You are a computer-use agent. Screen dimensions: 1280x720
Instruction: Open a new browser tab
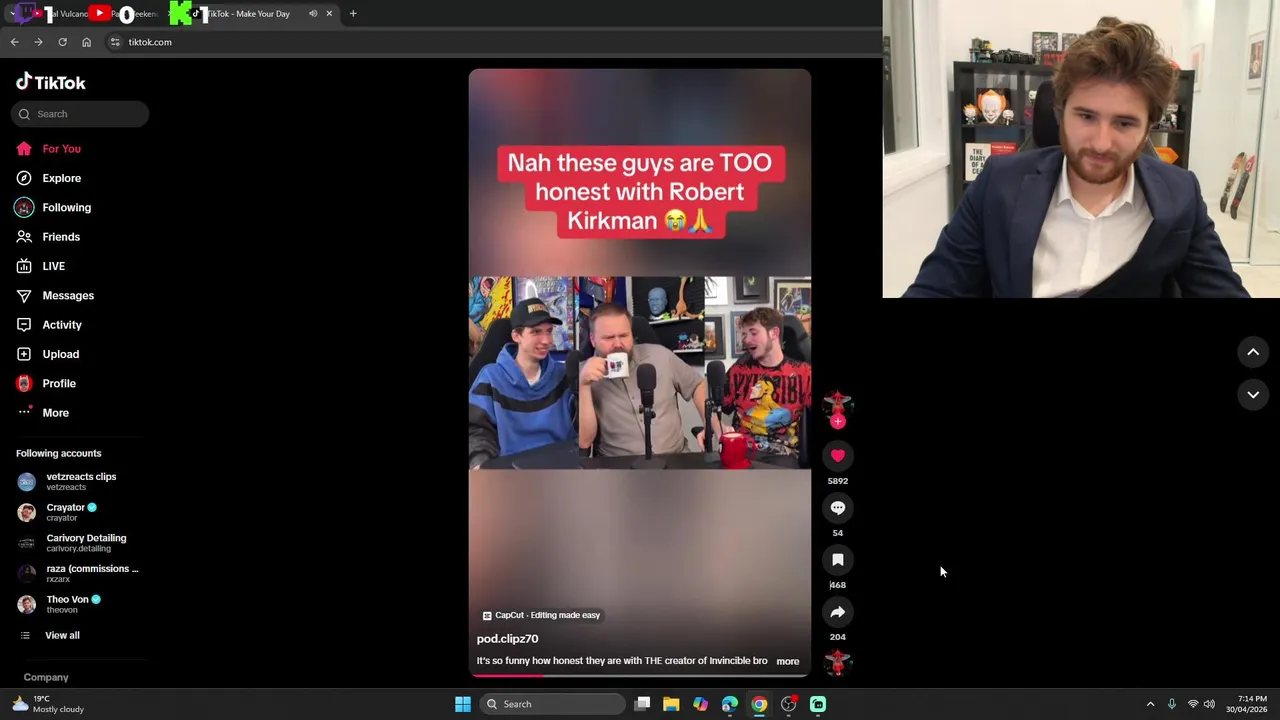353,14
